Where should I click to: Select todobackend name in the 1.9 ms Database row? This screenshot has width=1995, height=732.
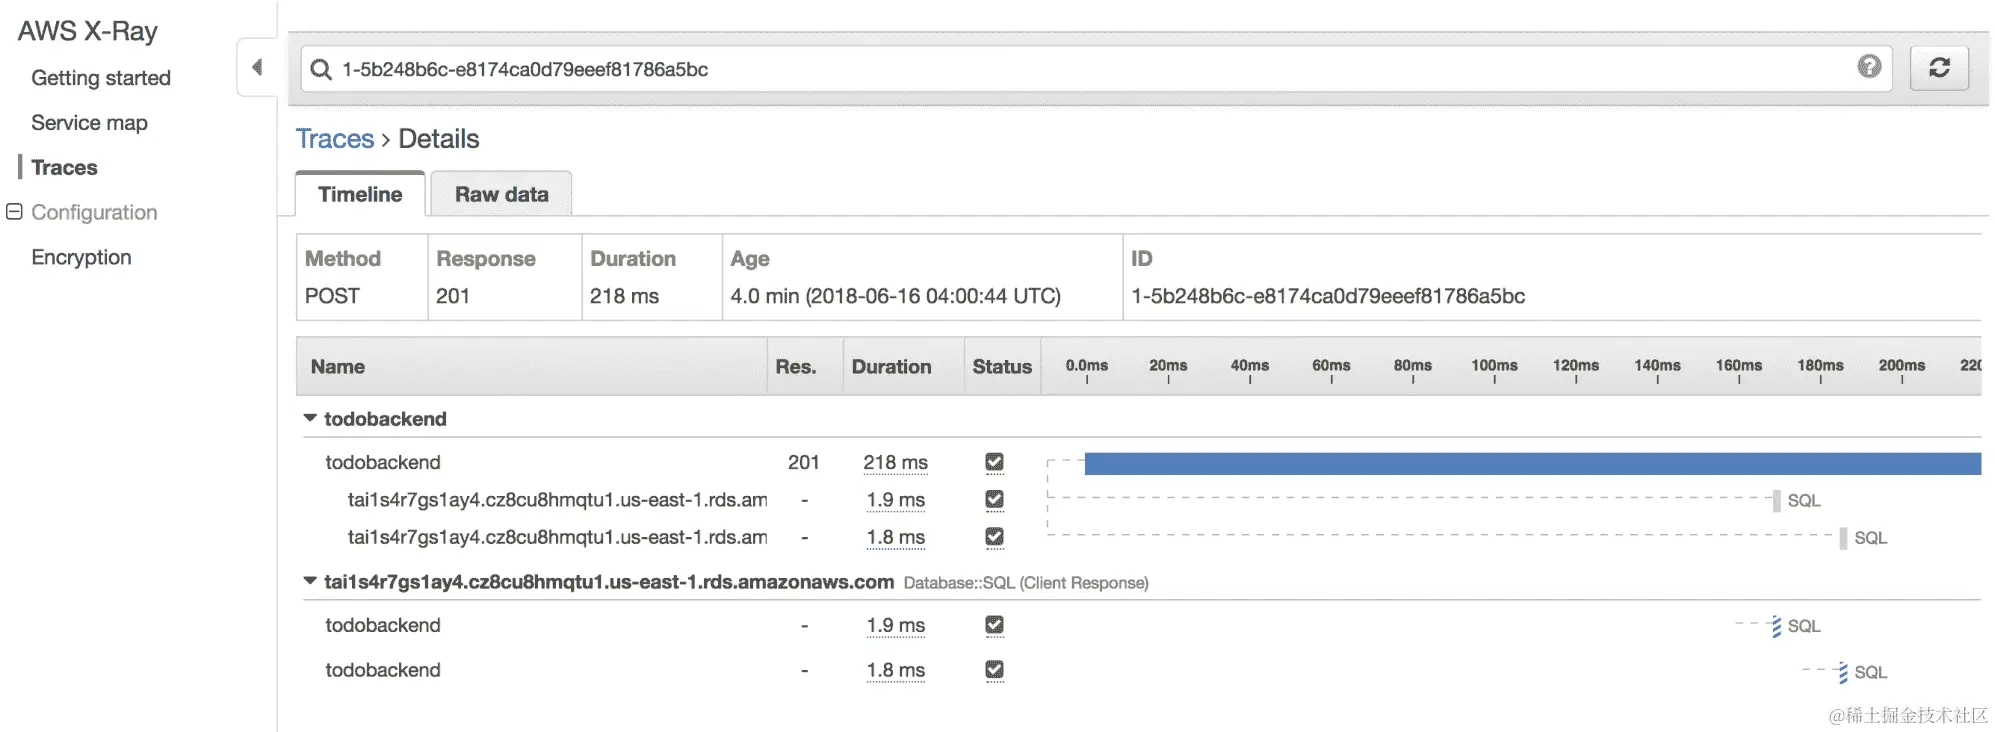(382, 625)
